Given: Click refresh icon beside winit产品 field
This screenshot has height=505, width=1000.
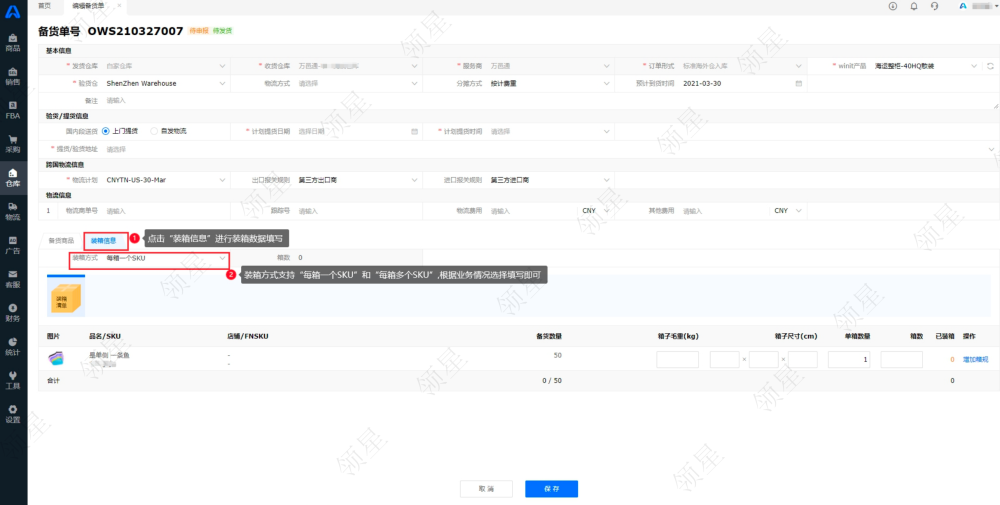Looking at the screenshot, I should pos(989,66).
